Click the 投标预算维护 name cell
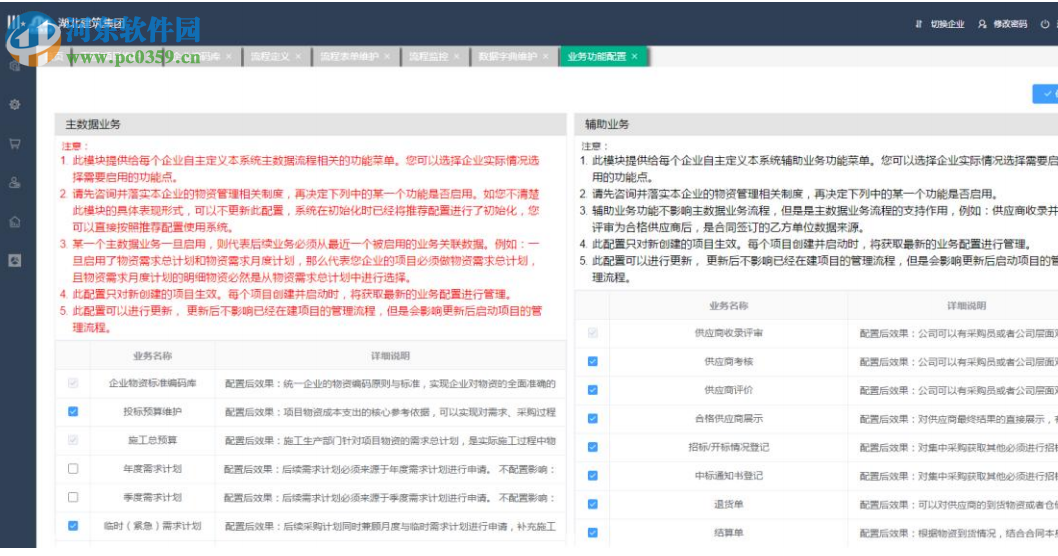The height and width of the screenshot is (556, 1058). point(152,412)
